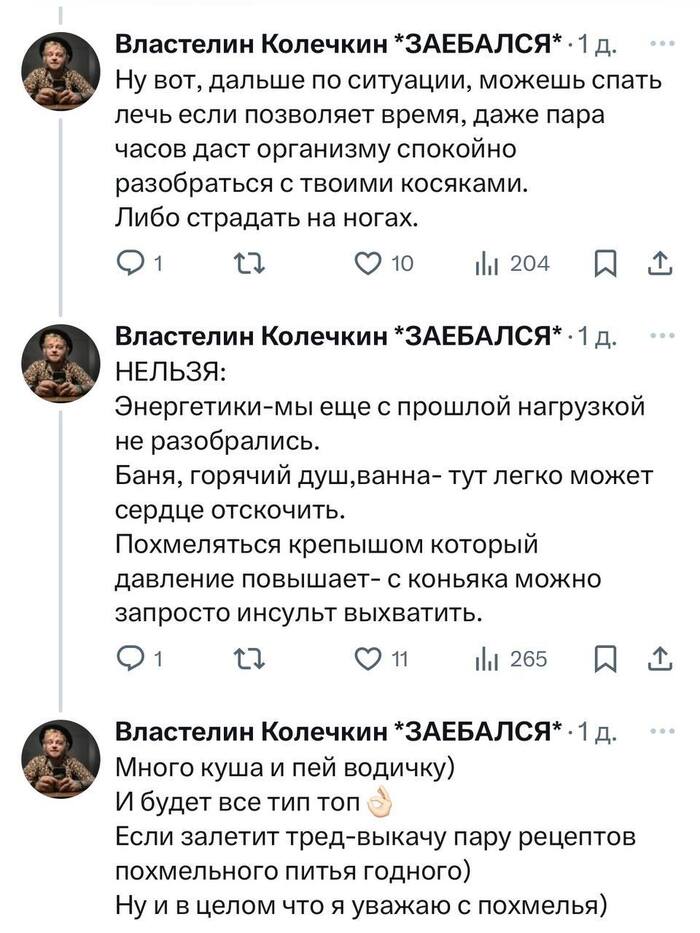Reply to the tweet with 204 views
This screenshot has height=933, width=700.
coord(131,263)
